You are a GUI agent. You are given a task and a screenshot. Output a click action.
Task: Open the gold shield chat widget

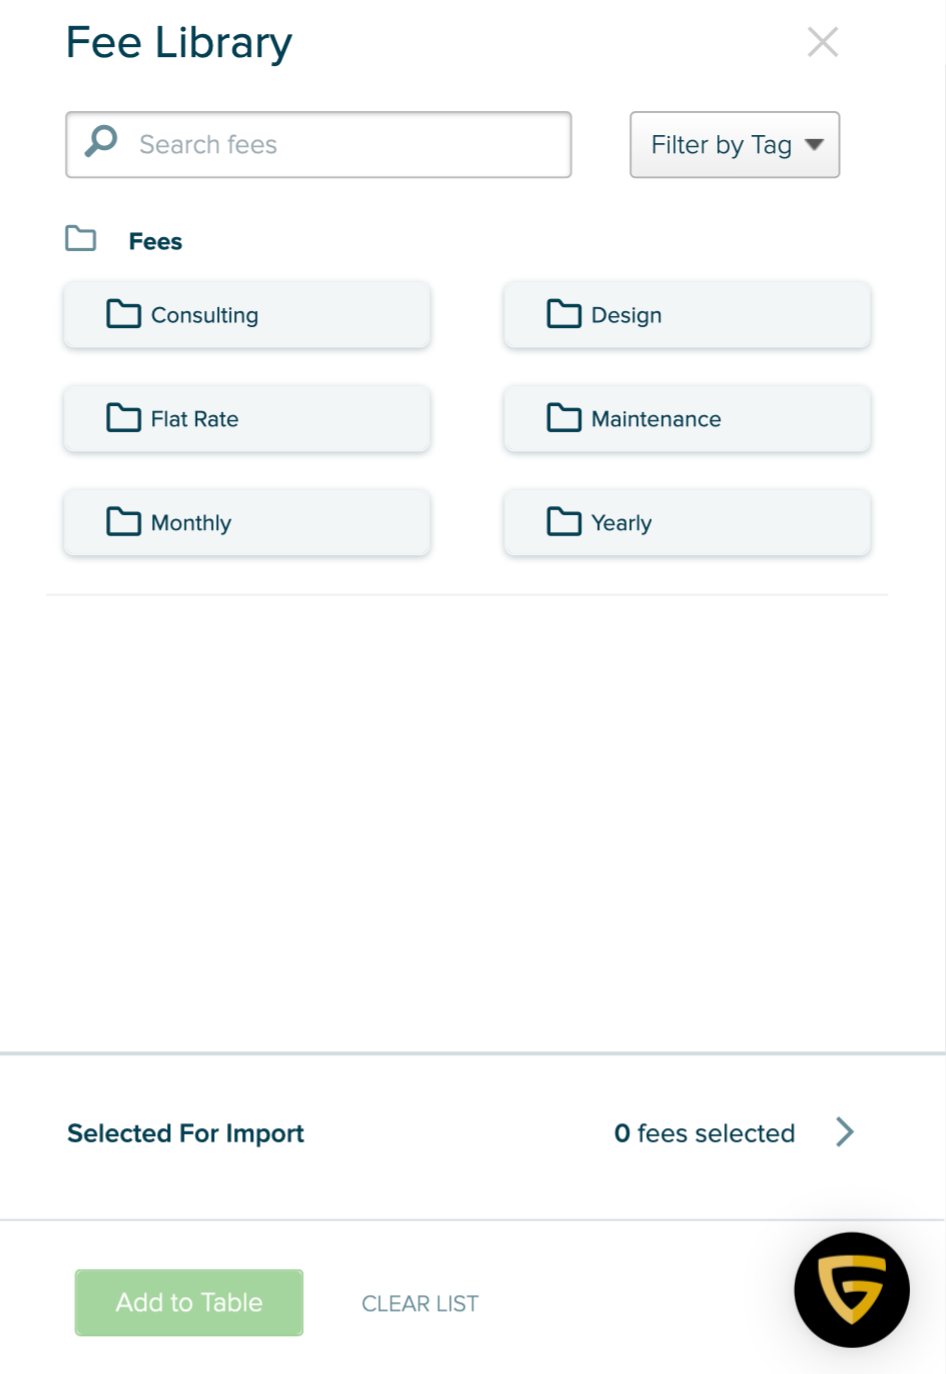point(852,1290)
